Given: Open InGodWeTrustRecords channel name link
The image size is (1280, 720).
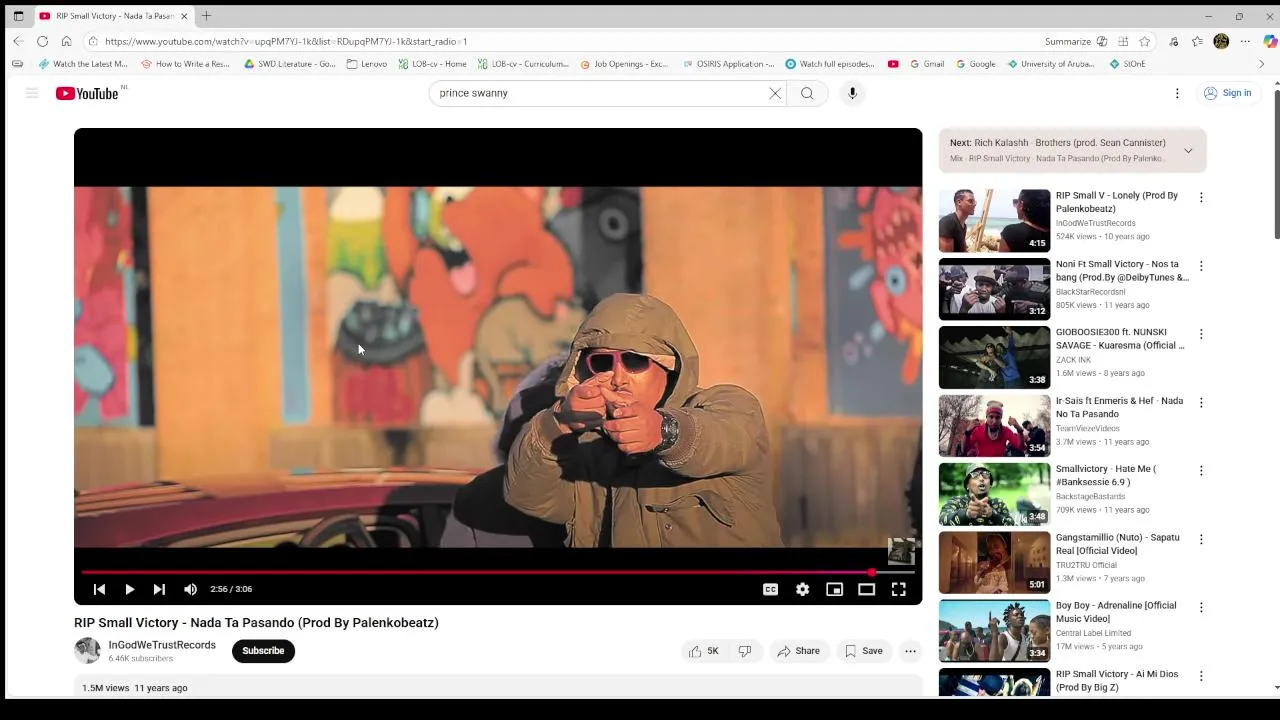Looking at the screenshot, I should (x=162, y=645).
